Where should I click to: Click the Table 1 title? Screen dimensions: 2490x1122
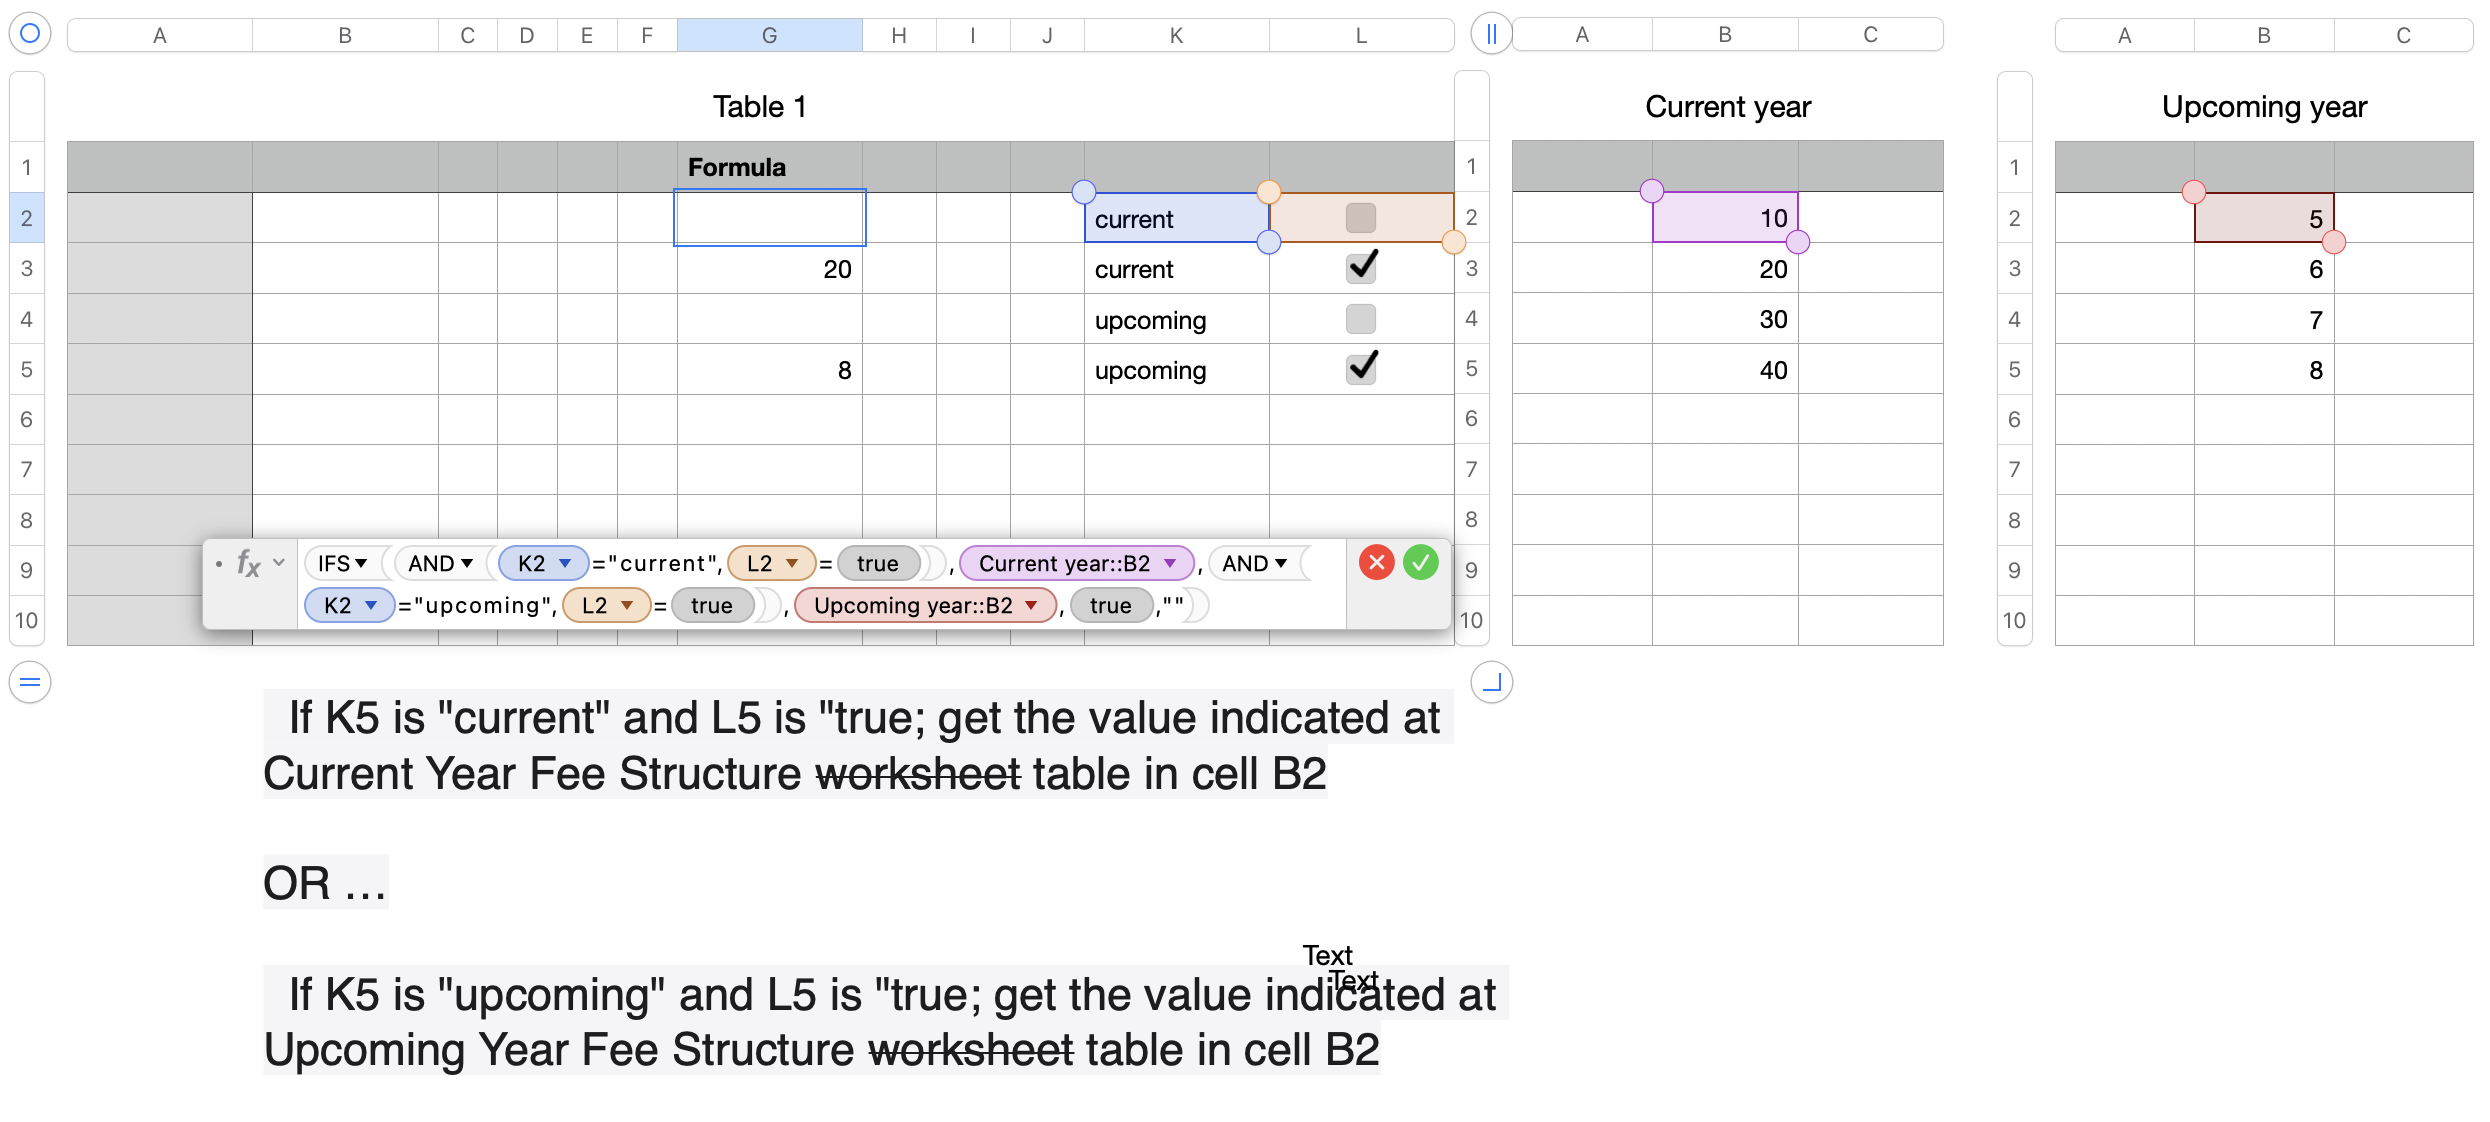[759, 107]
